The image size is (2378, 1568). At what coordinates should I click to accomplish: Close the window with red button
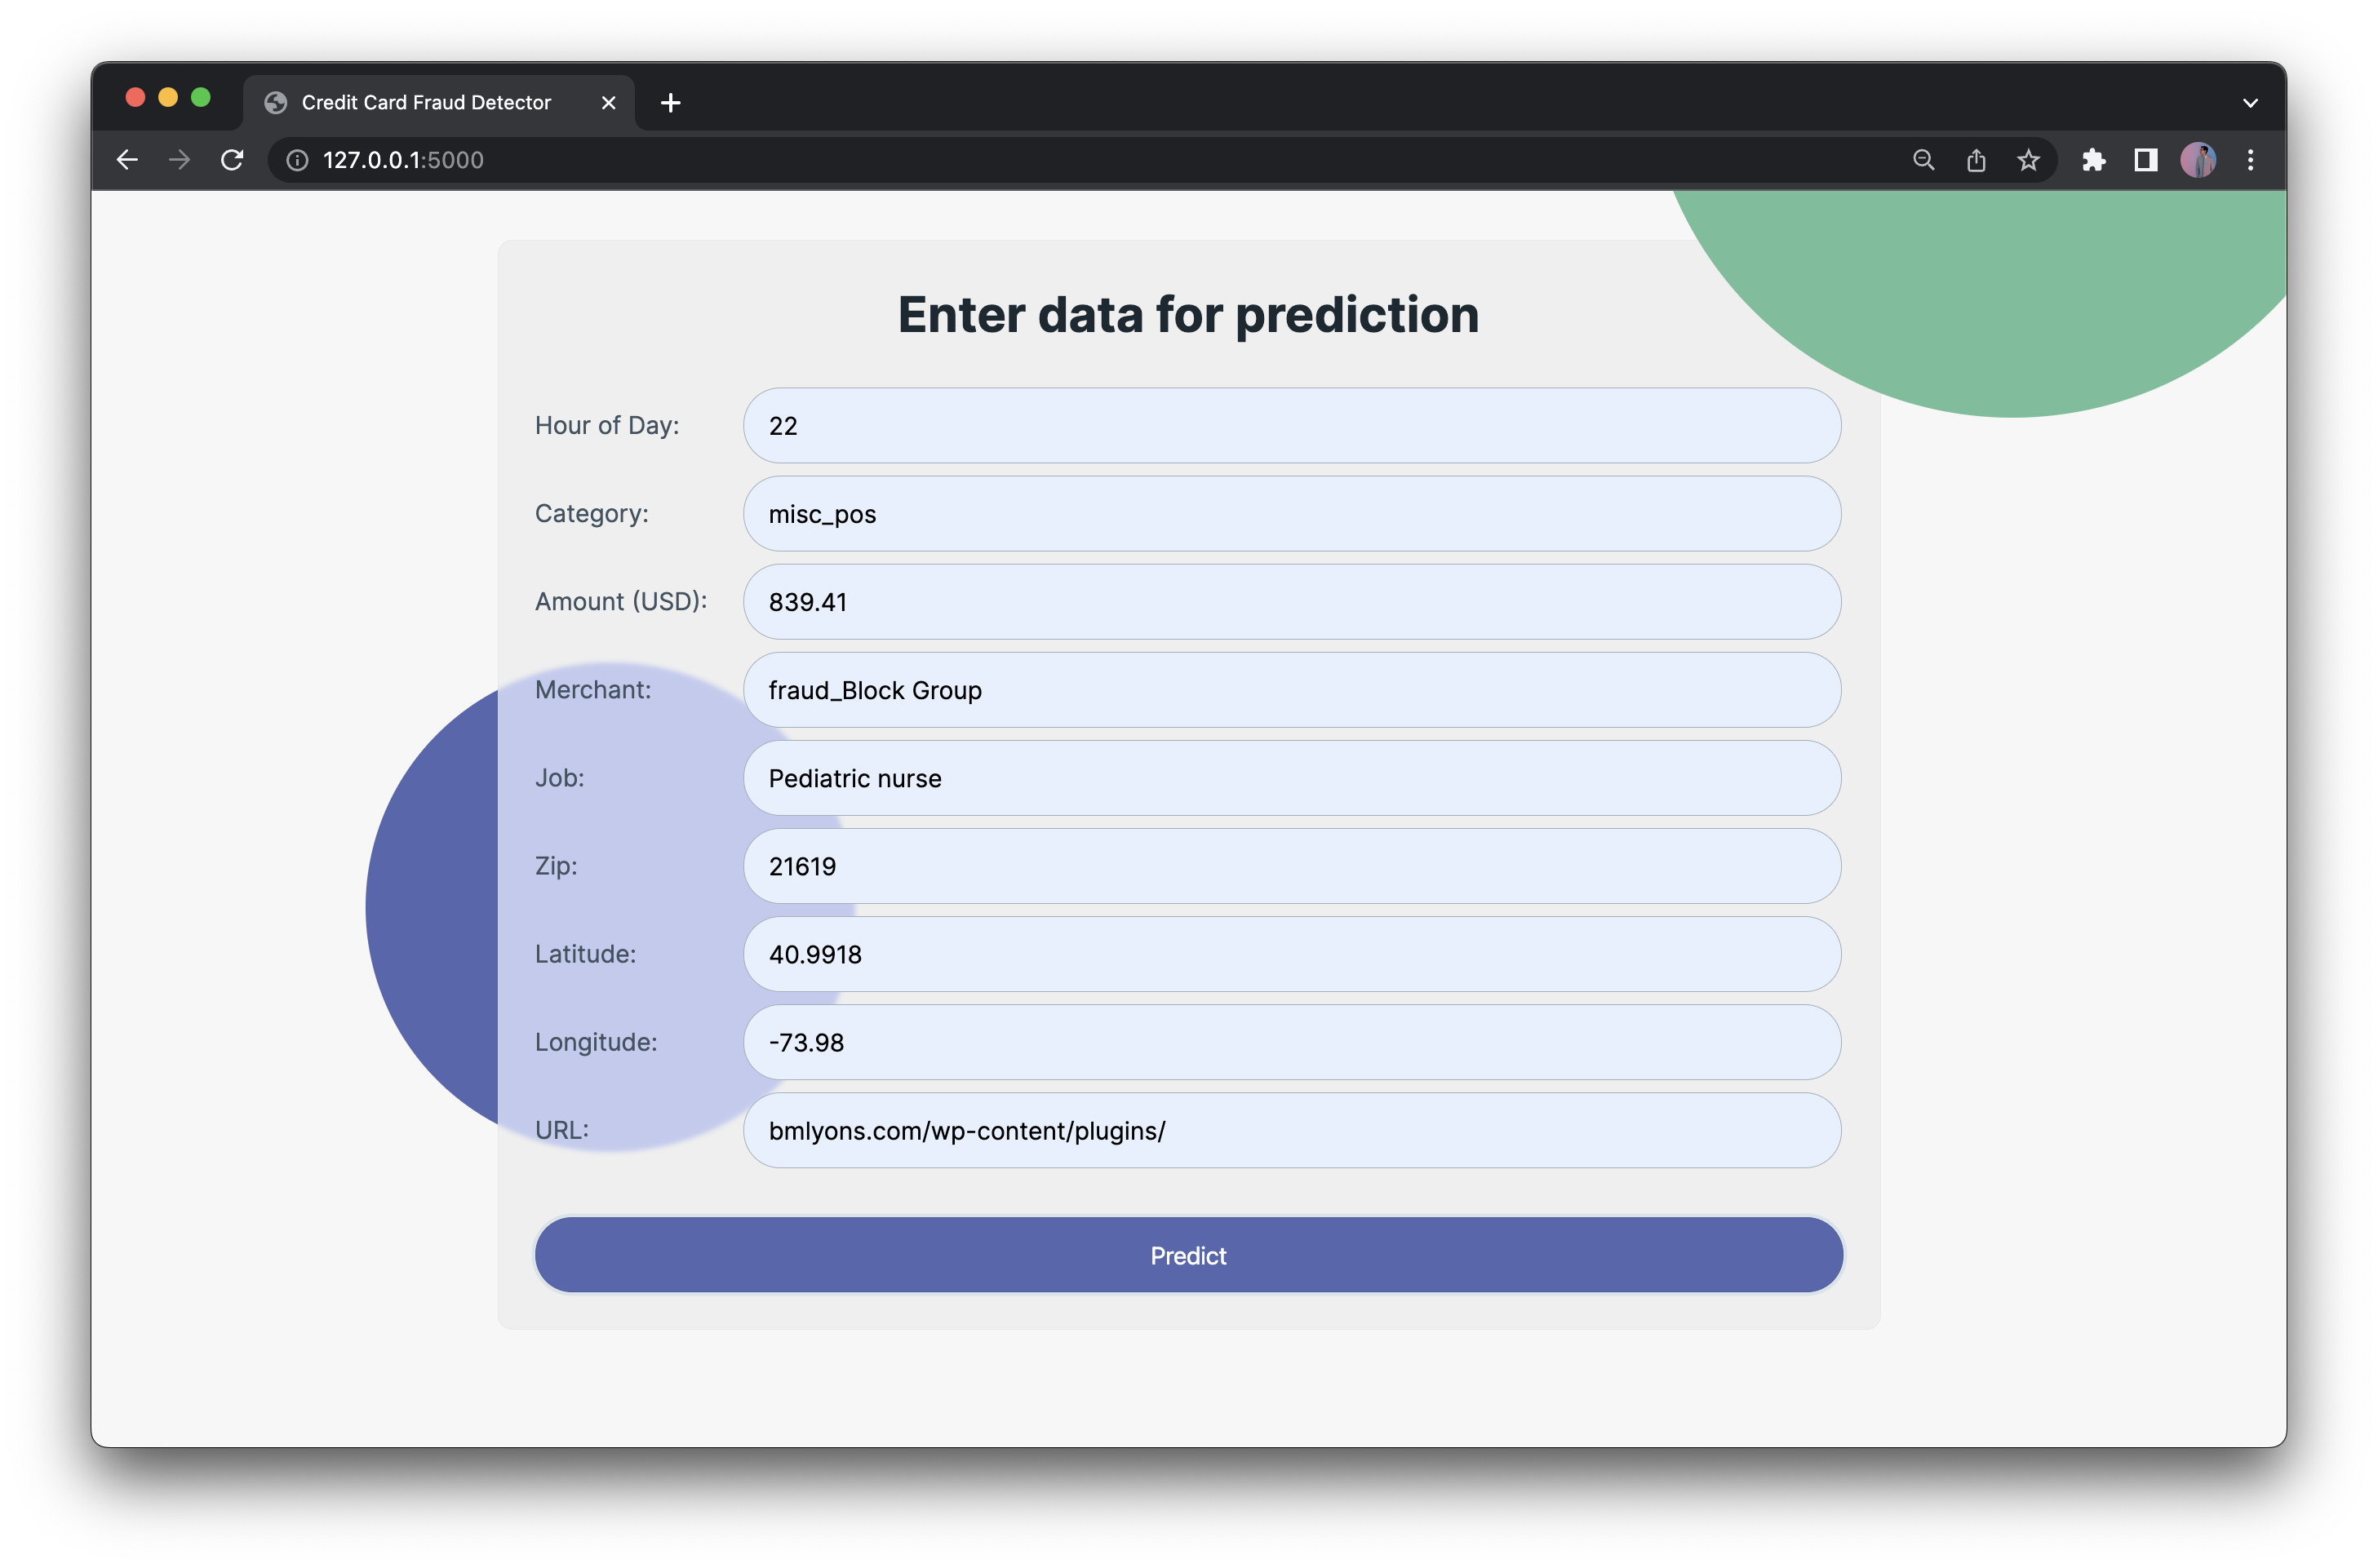(135, 97)
